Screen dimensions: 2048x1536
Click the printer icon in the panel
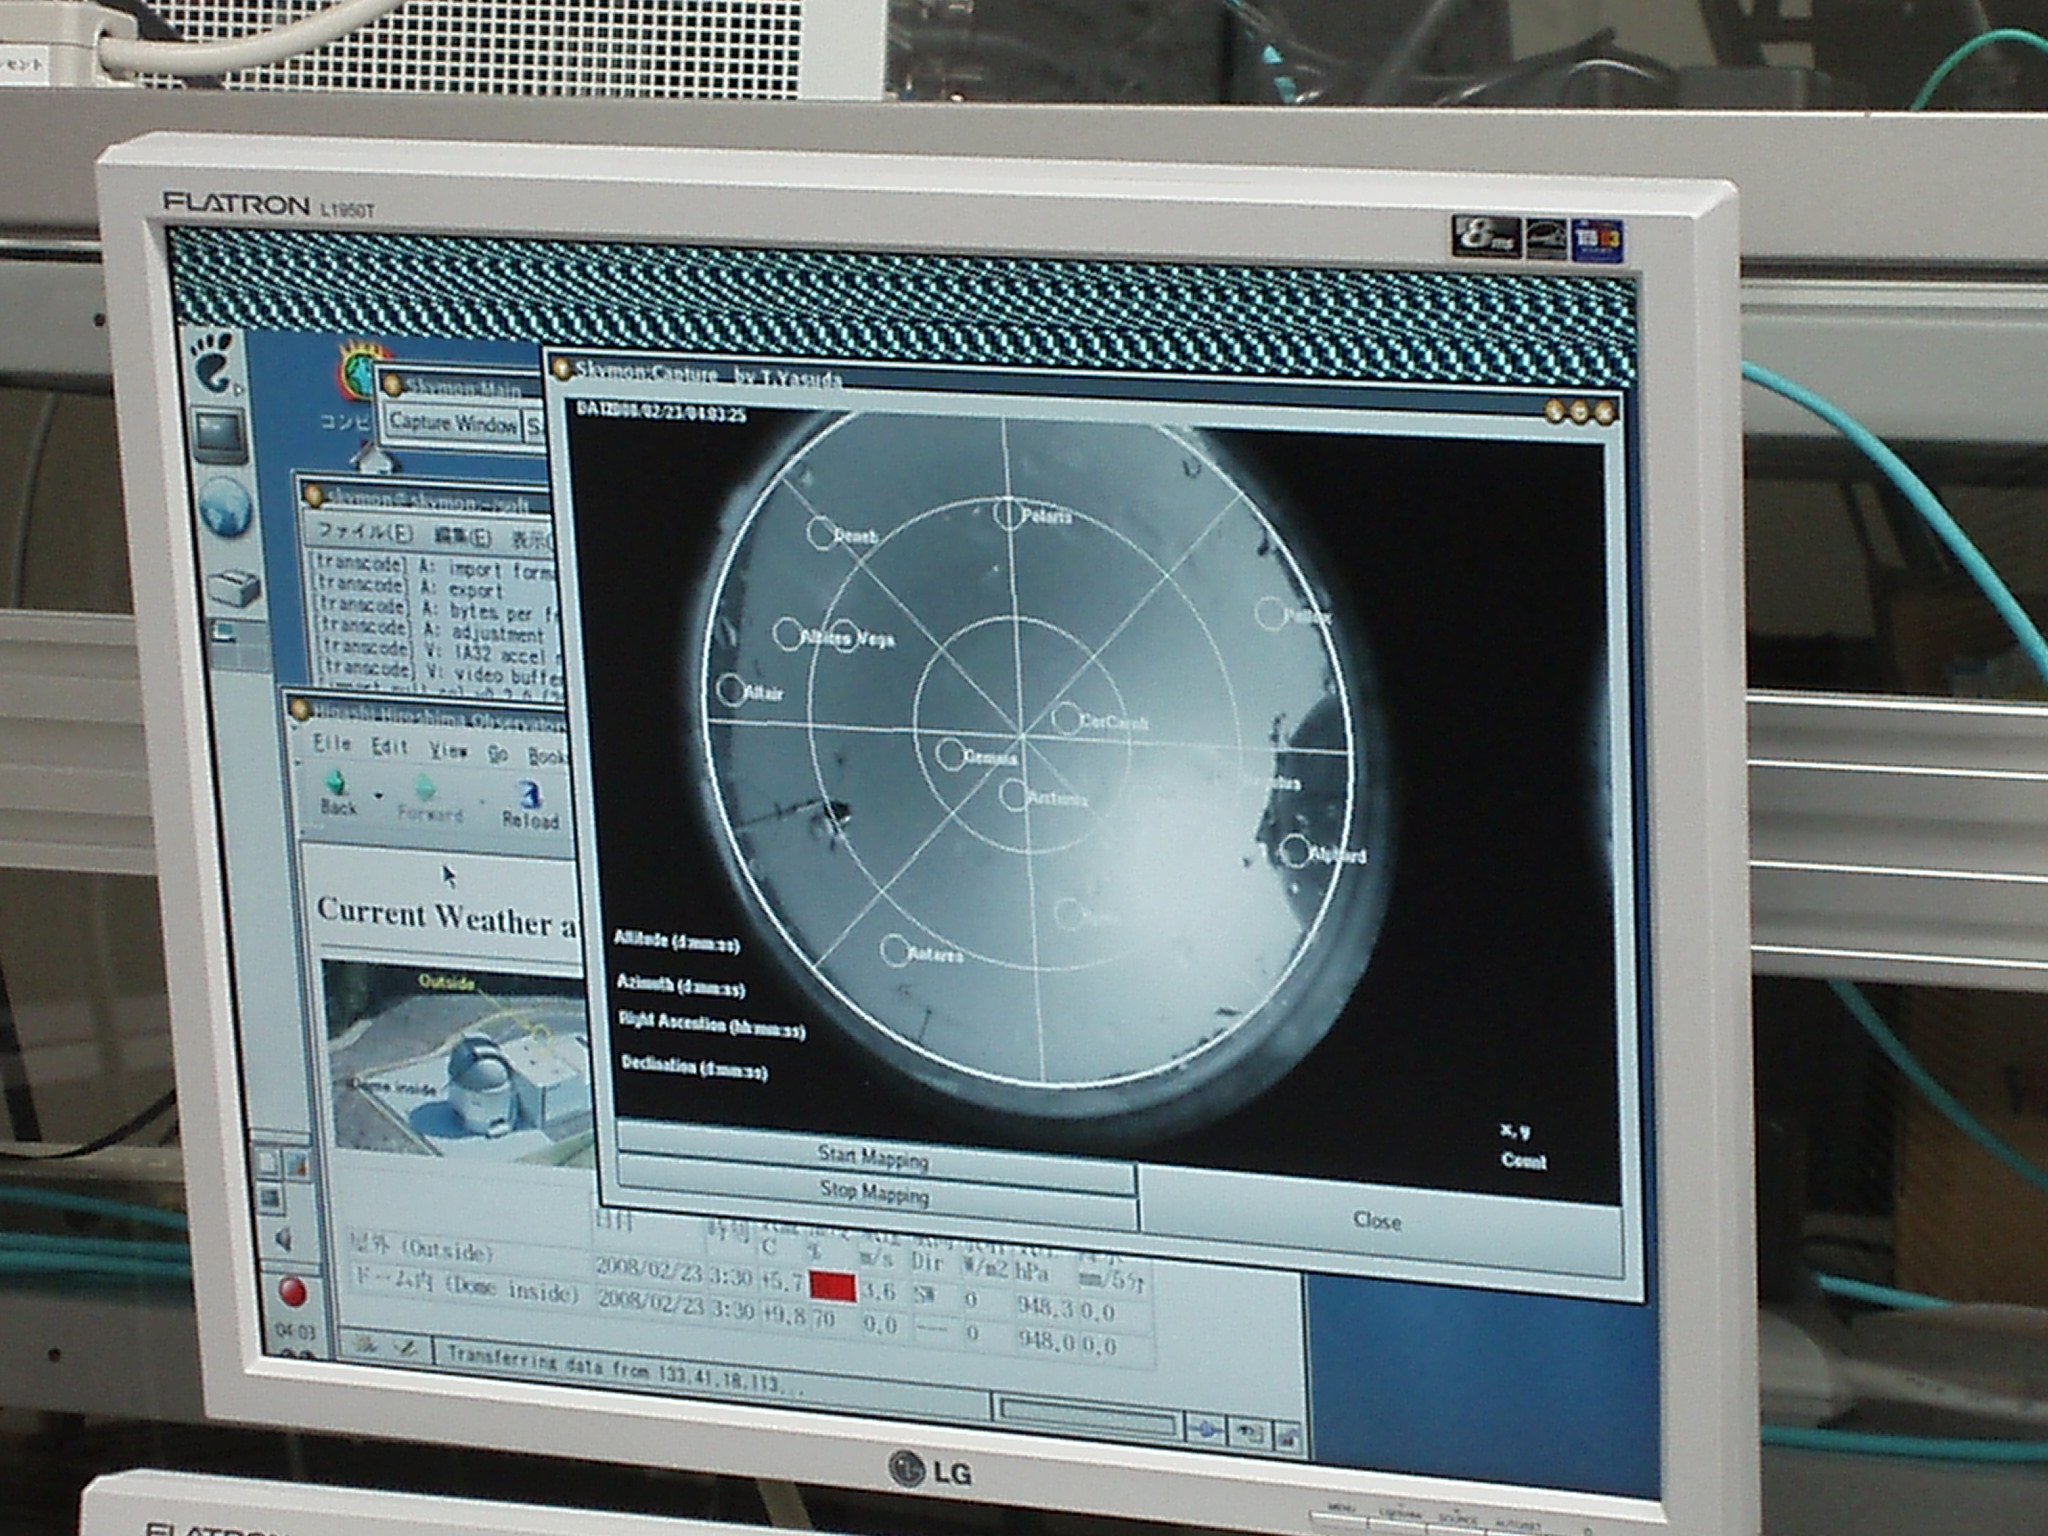click(232, 589)
